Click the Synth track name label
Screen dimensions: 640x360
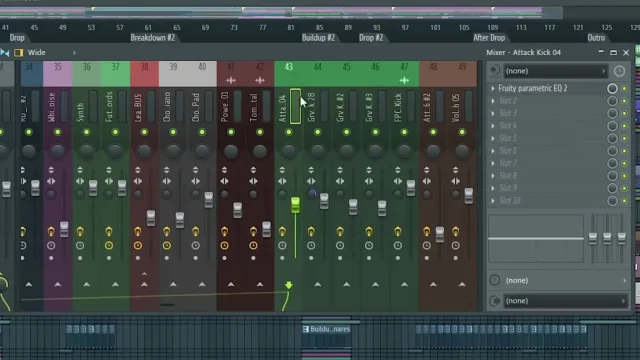click(80, 112)
